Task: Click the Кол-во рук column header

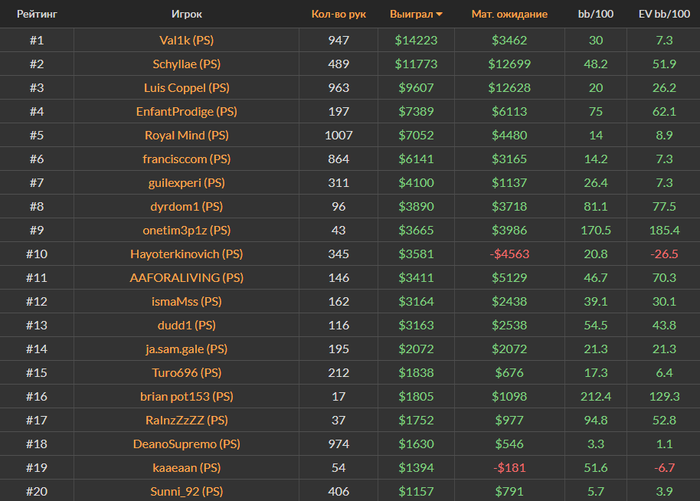Action: click(338, 15)
